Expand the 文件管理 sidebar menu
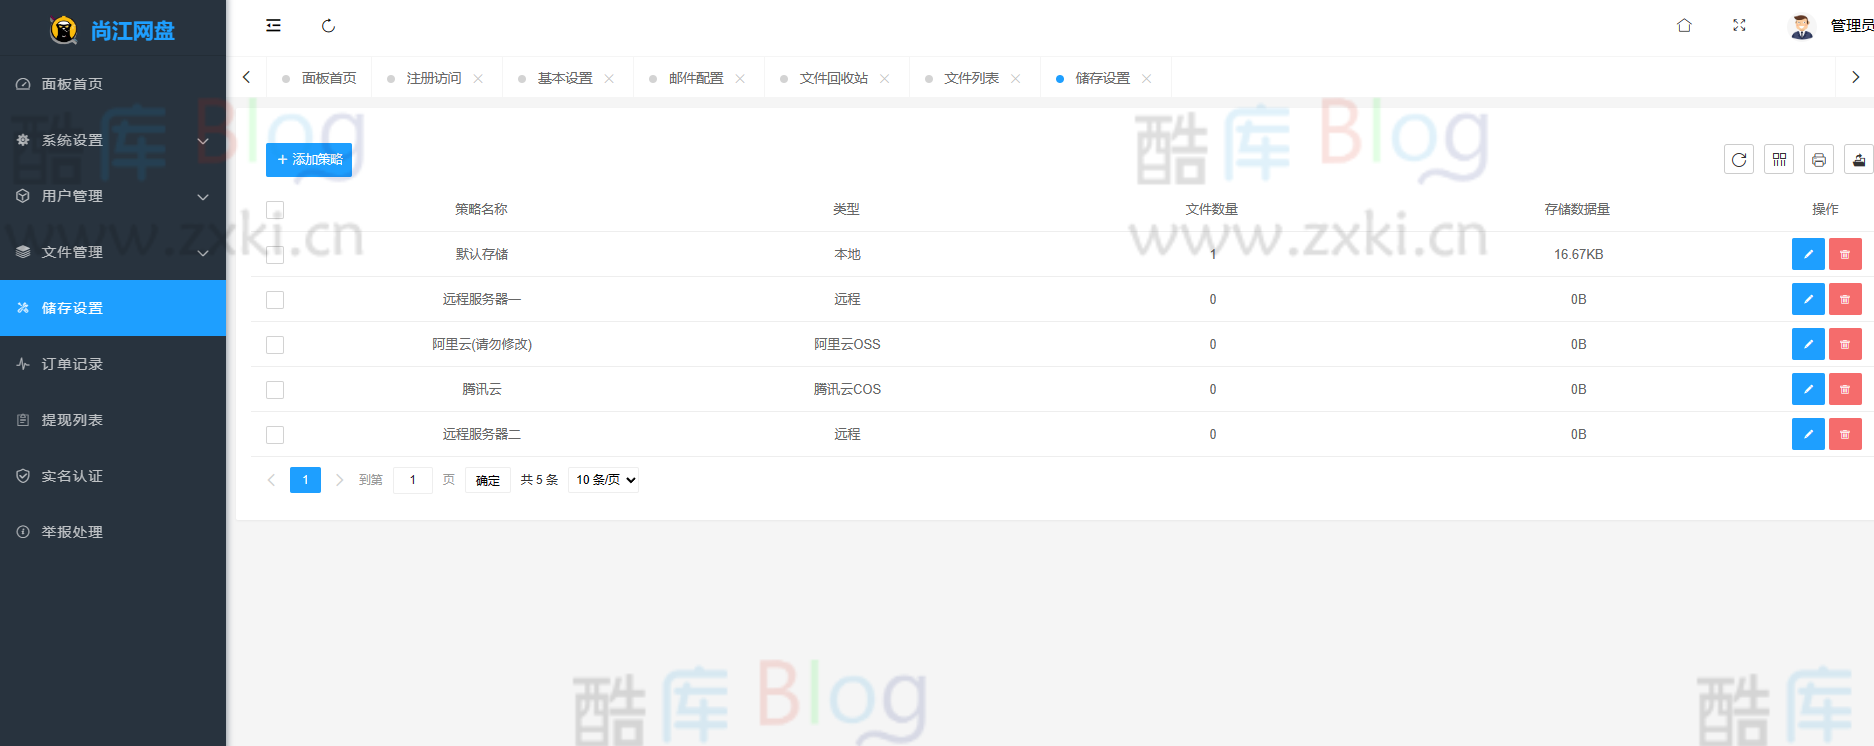1874x746 pixels. tap(113, 252)
